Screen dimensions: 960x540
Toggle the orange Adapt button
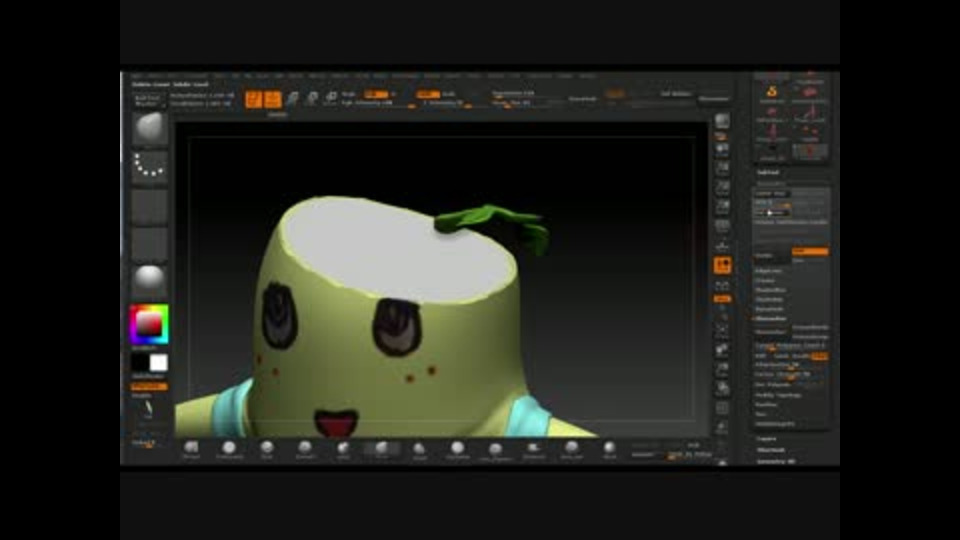(x=820, y=356)
